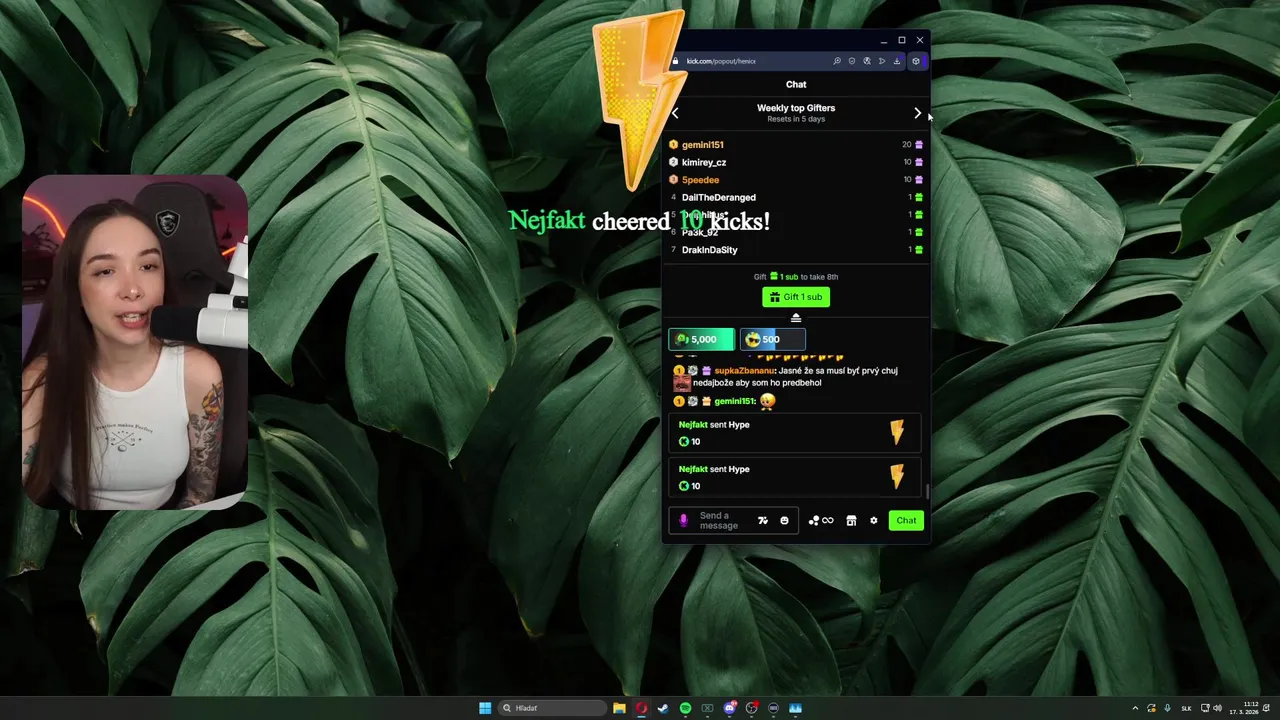Click the site lock icon beside kick.com
This screenshot has height=720, width=1280.
pos(676,61)
